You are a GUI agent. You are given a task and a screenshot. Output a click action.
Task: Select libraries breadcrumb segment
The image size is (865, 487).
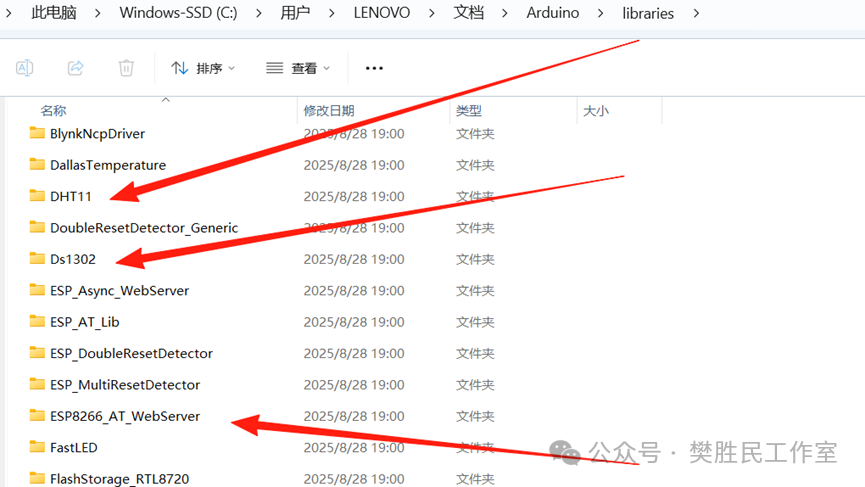(648, 13)
